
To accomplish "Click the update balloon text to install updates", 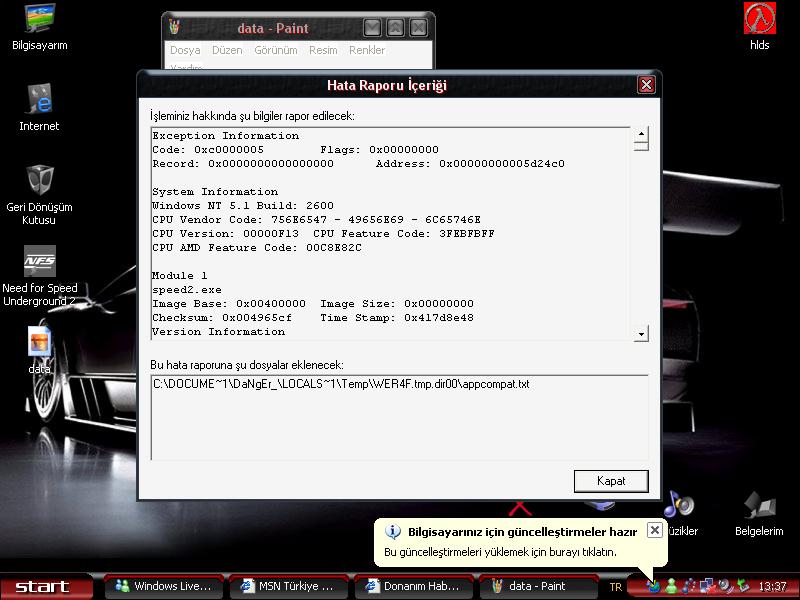I will point(500,552).
